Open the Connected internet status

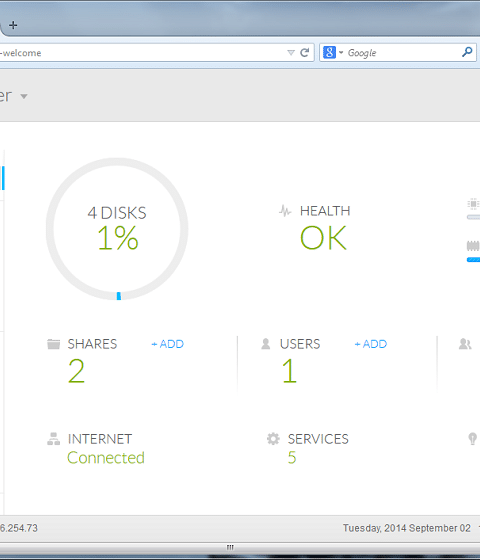pos(106,458)
